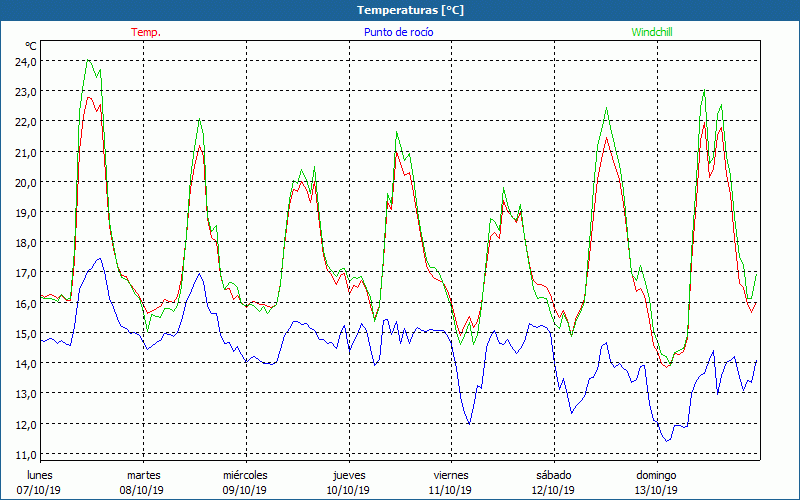Click the '°C' axis unit label
The height and width of the screenshot is (500, 800).
click(x=31, y=46)
